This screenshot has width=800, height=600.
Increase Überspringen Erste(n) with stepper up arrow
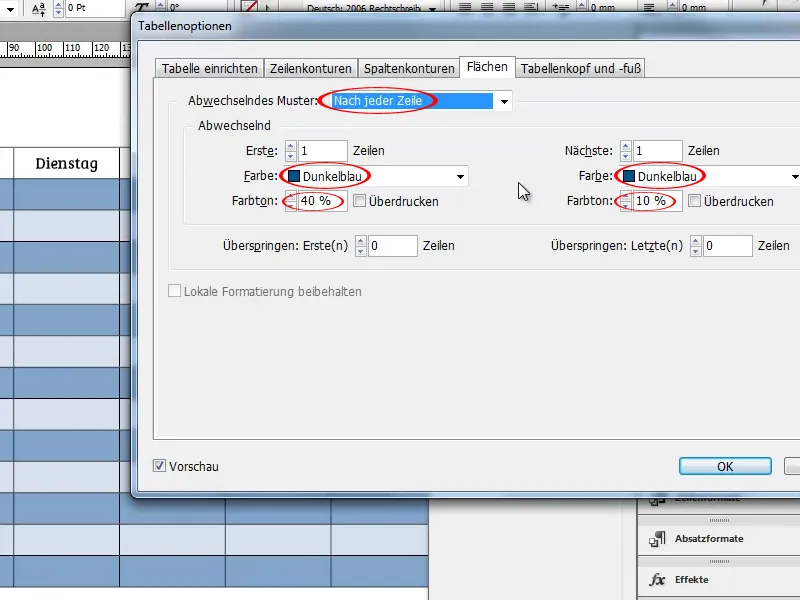361,241
